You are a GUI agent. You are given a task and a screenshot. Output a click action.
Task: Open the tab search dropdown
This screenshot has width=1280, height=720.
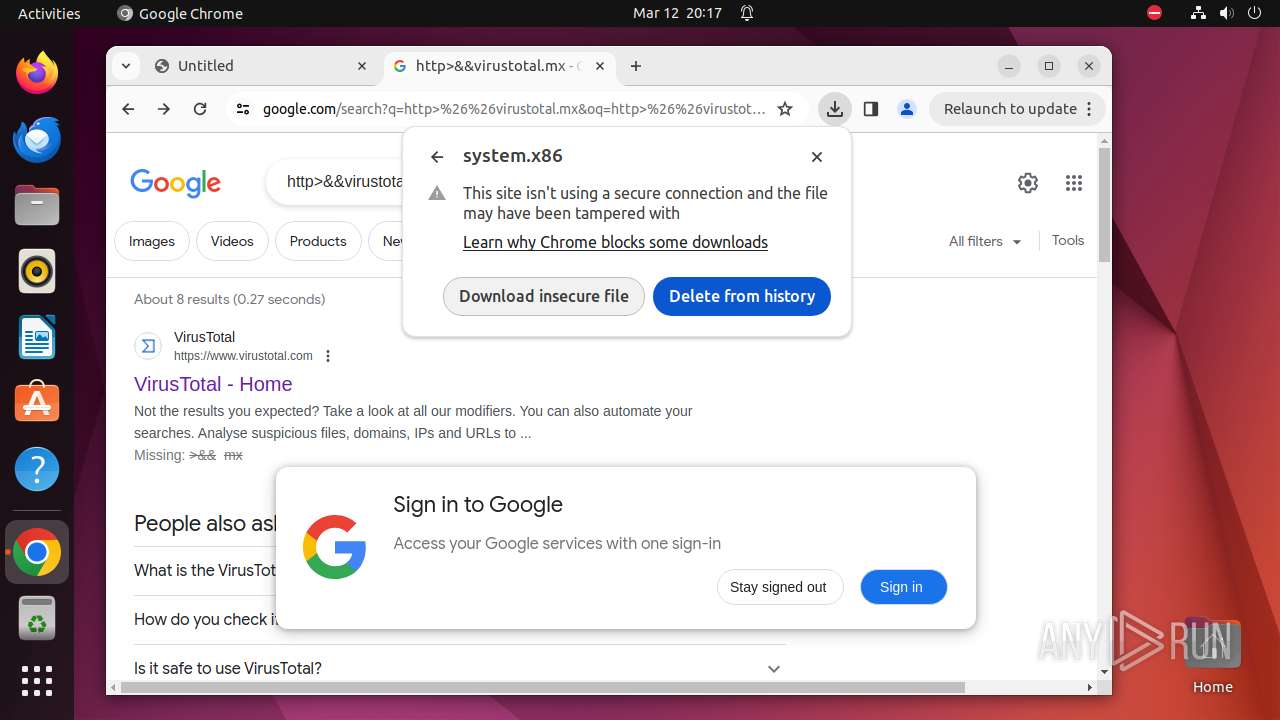point(125,66)
